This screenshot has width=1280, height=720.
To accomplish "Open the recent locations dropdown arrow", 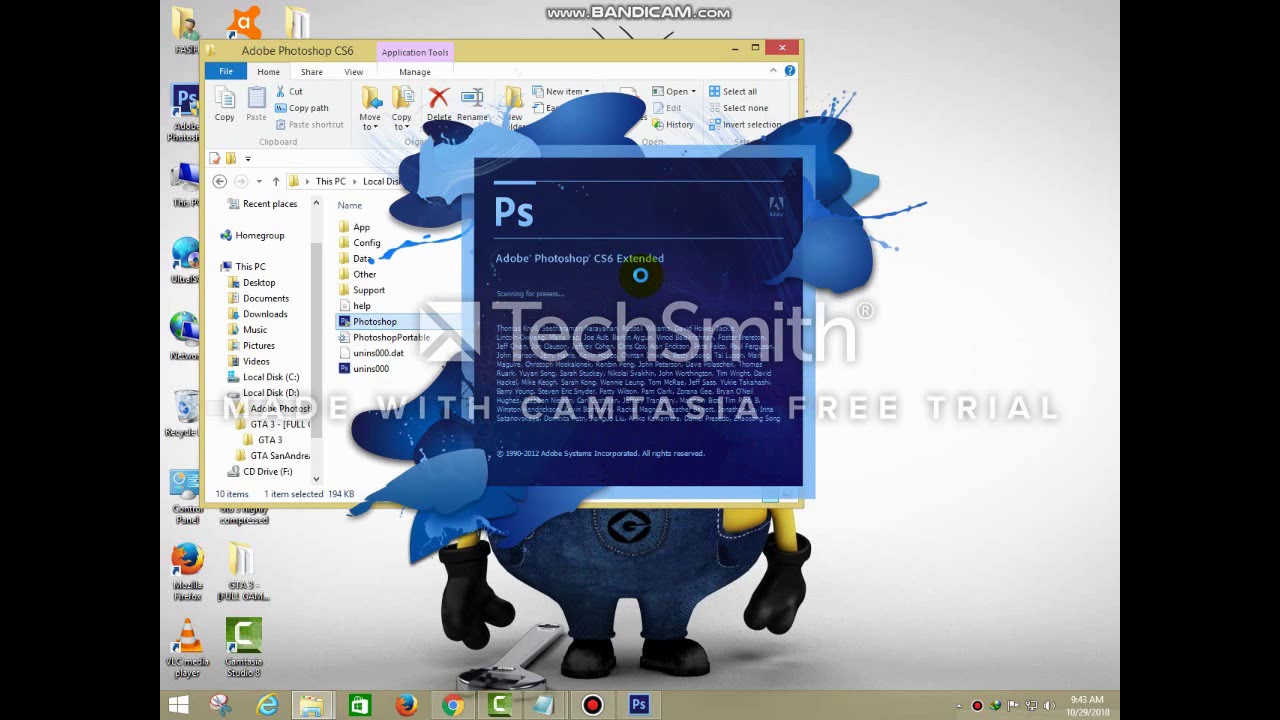I will point(259,181).
